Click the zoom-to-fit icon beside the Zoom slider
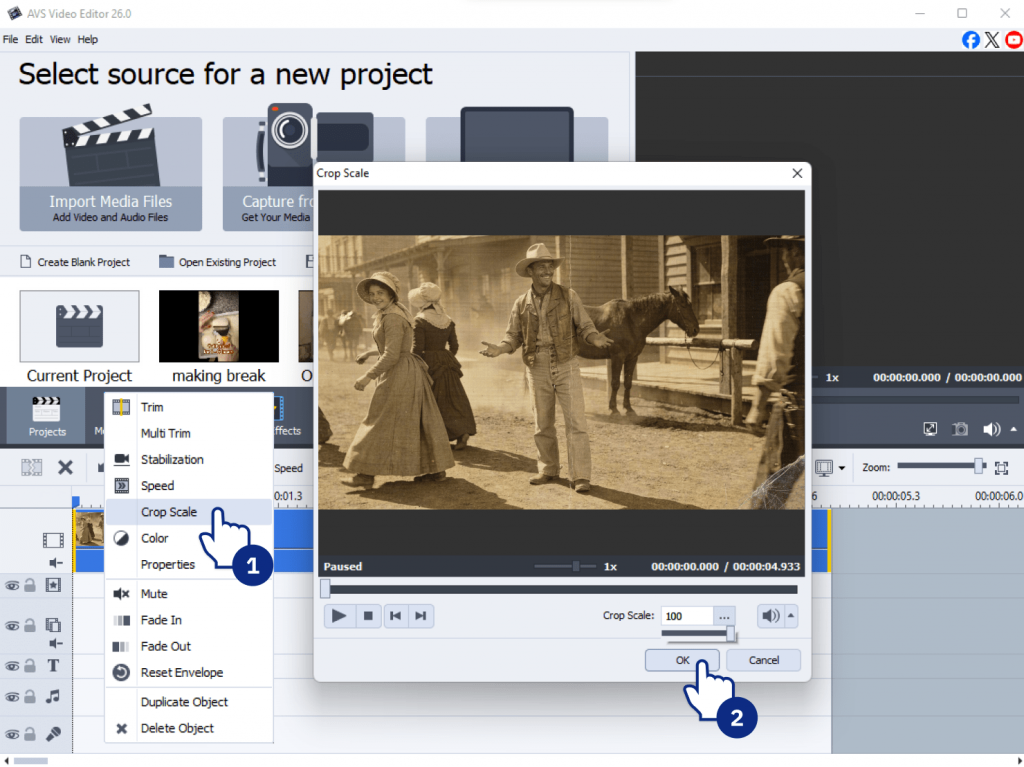 (x=1001, y=467)
